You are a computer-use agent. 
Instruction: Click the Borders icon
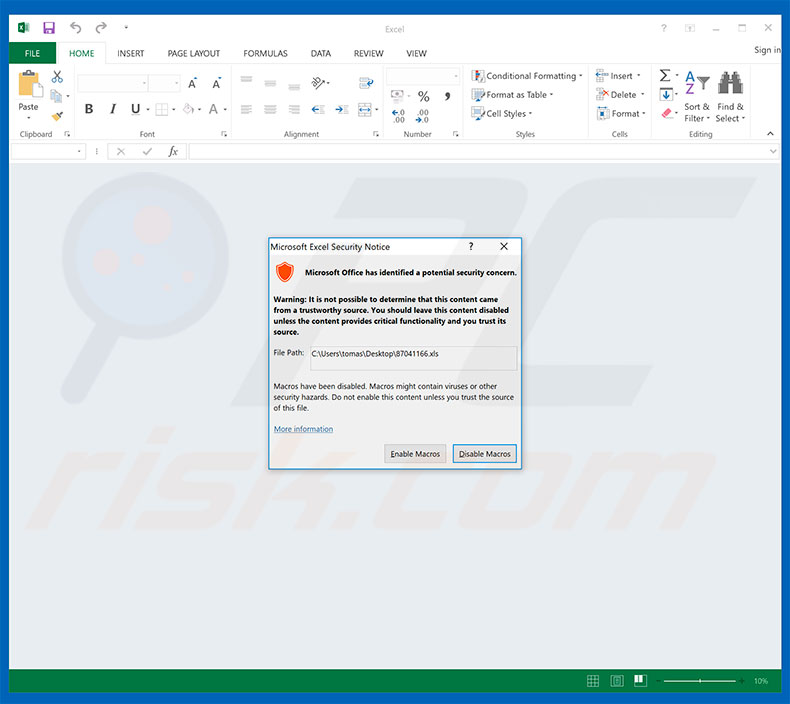(162, 109)
